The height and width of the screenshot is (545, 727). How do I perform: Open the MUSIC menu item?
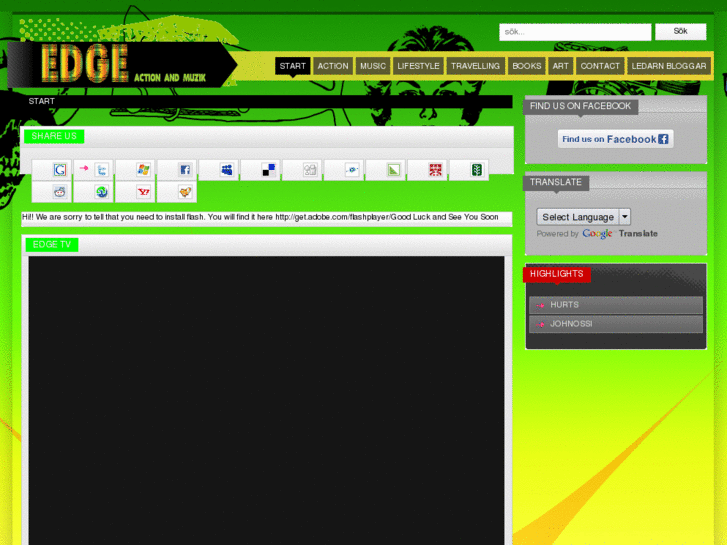point(373,66)
